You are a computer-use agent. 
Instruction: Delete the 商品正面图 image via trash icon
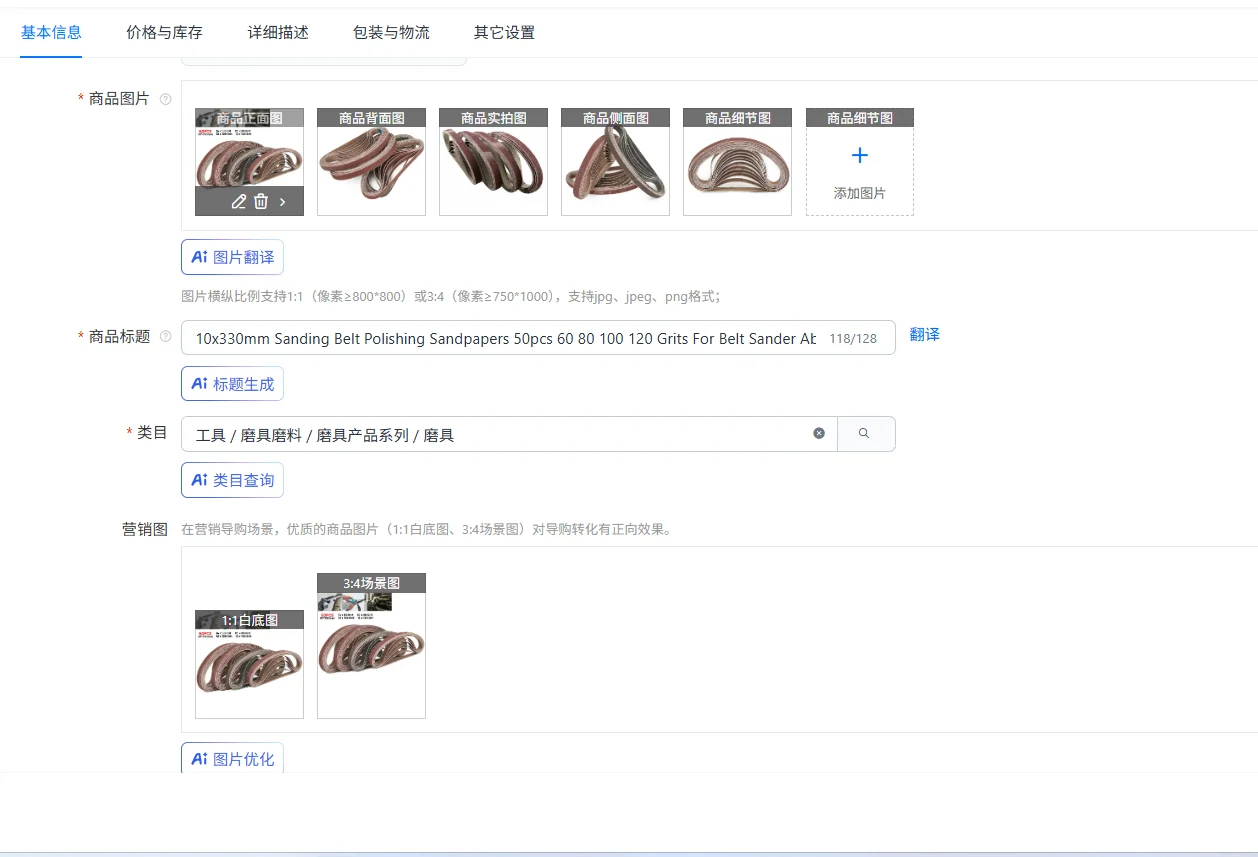pos(261,201)
